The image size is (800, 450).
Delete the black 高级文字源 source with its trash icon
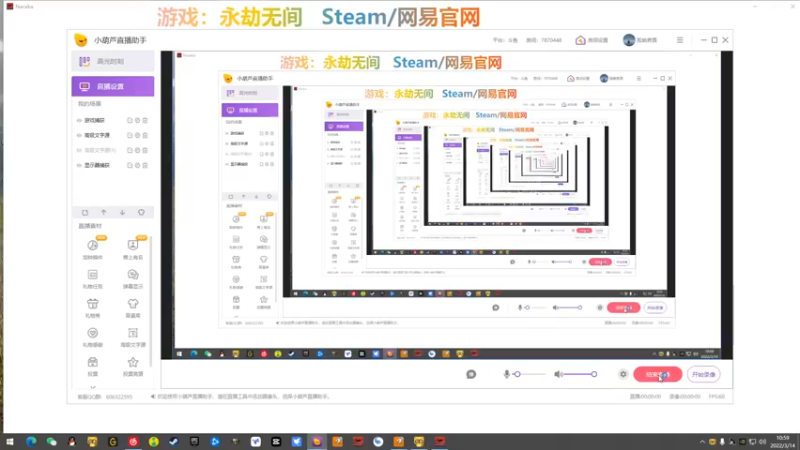point(145,135)
